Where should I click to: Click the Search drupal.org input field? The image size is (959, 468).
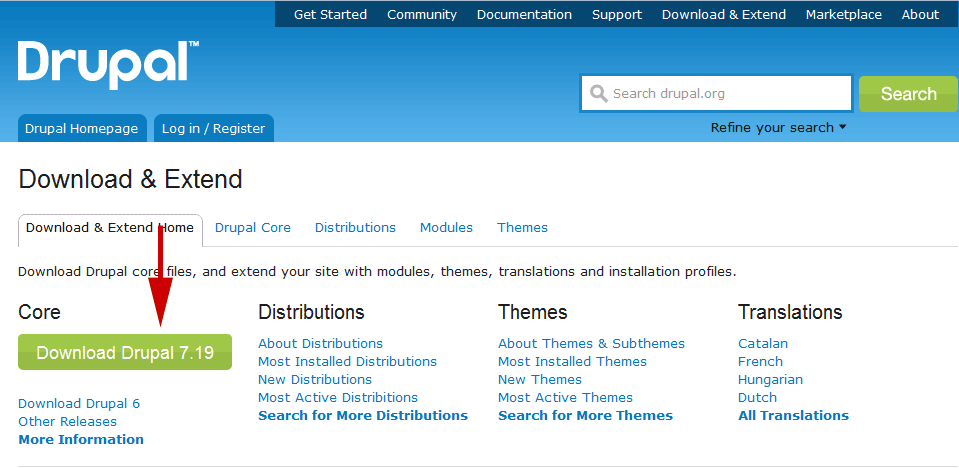point(716,94)
